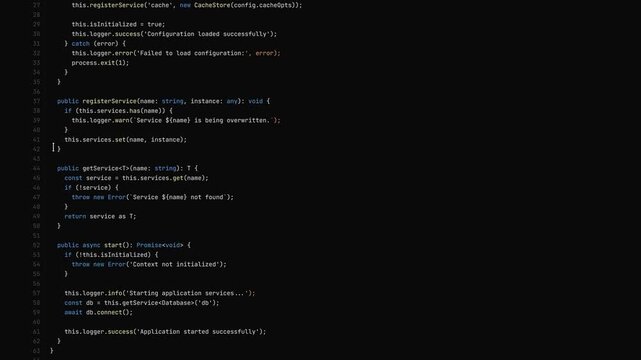The image size is (641, 360).
Task: Click the 'Application started successfully' string
Action: tap(197, 332)
